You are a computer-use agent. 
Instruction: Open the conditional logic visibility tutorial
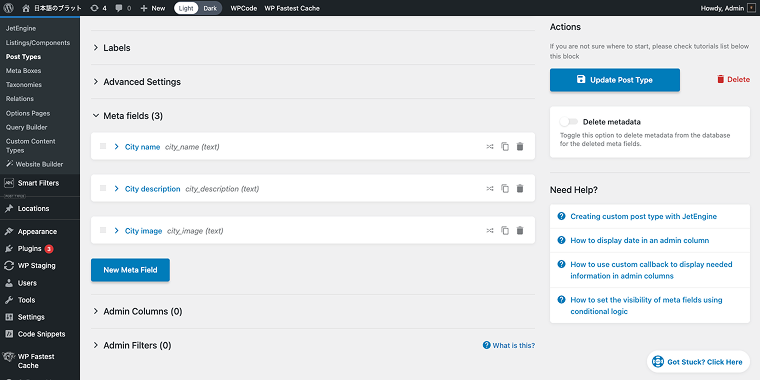click(647, 306)
